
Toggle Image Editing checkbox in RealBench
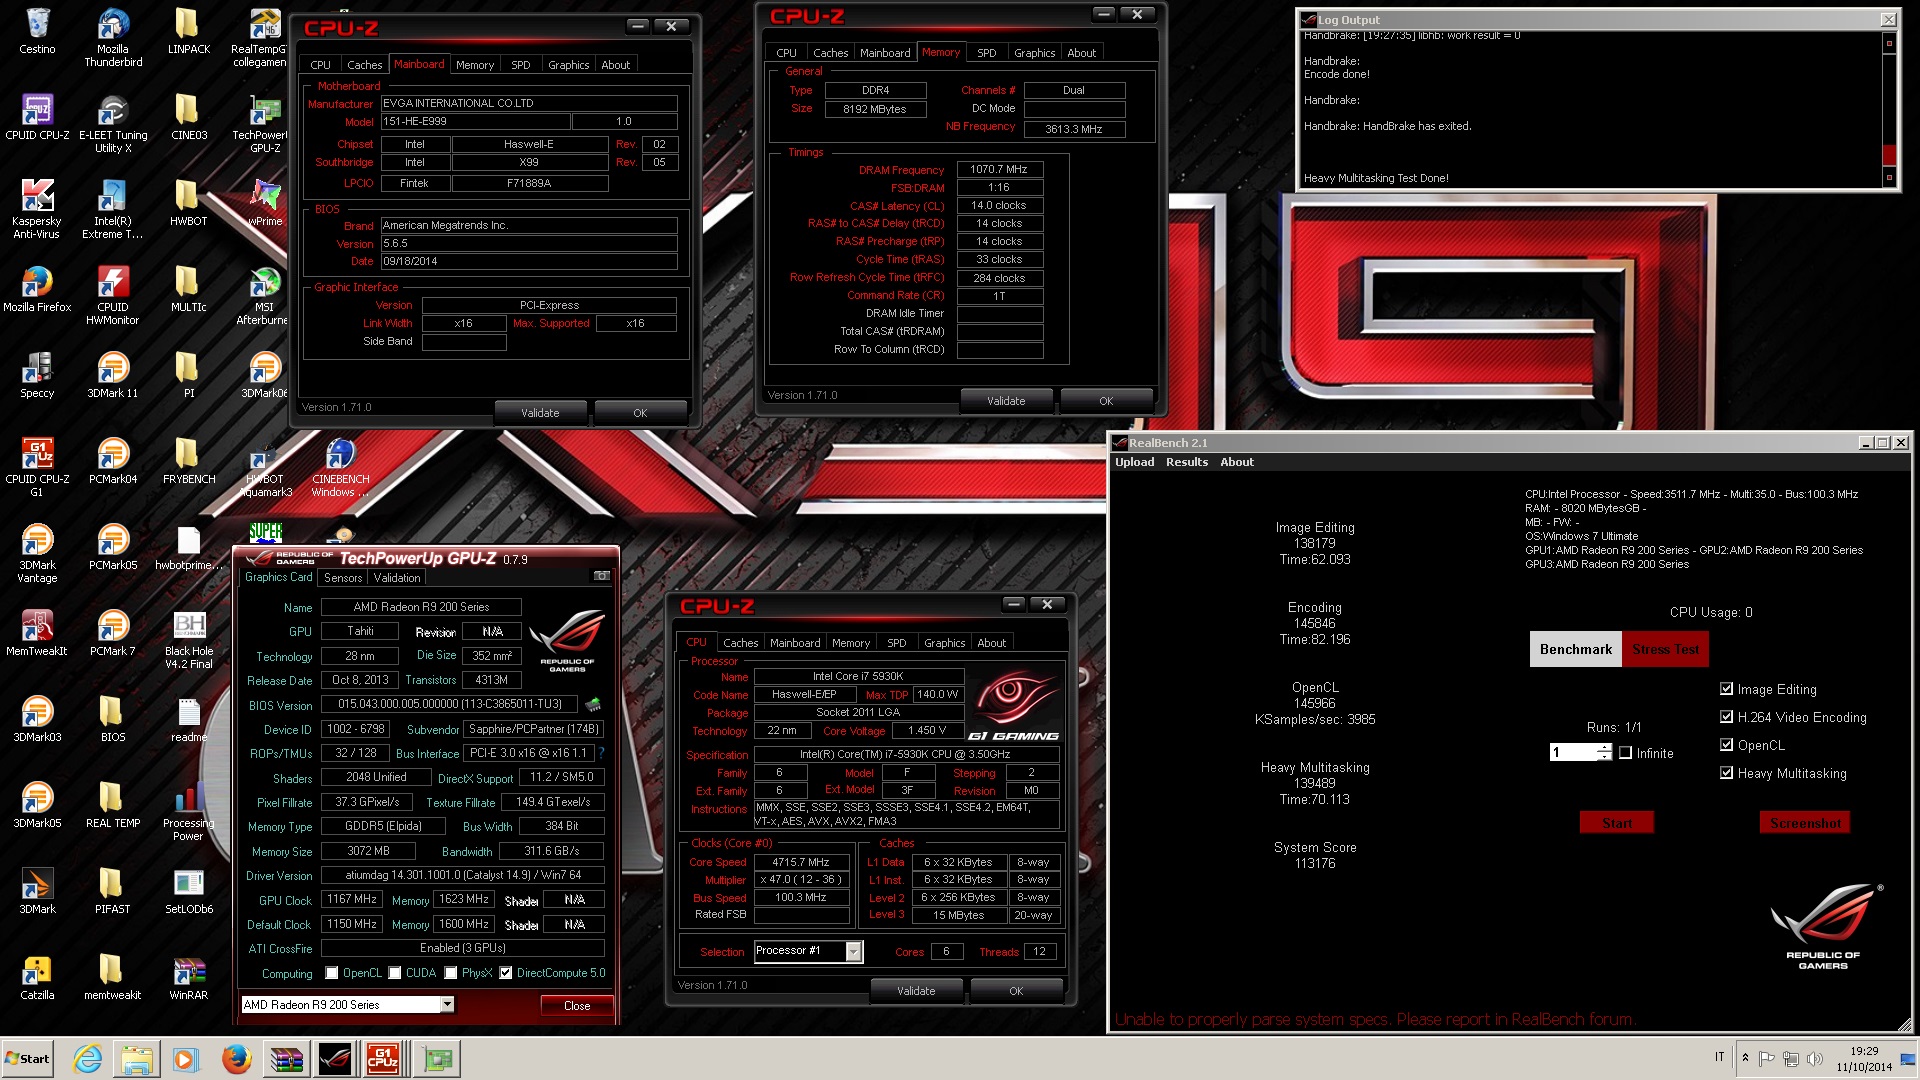point(1726,689)
